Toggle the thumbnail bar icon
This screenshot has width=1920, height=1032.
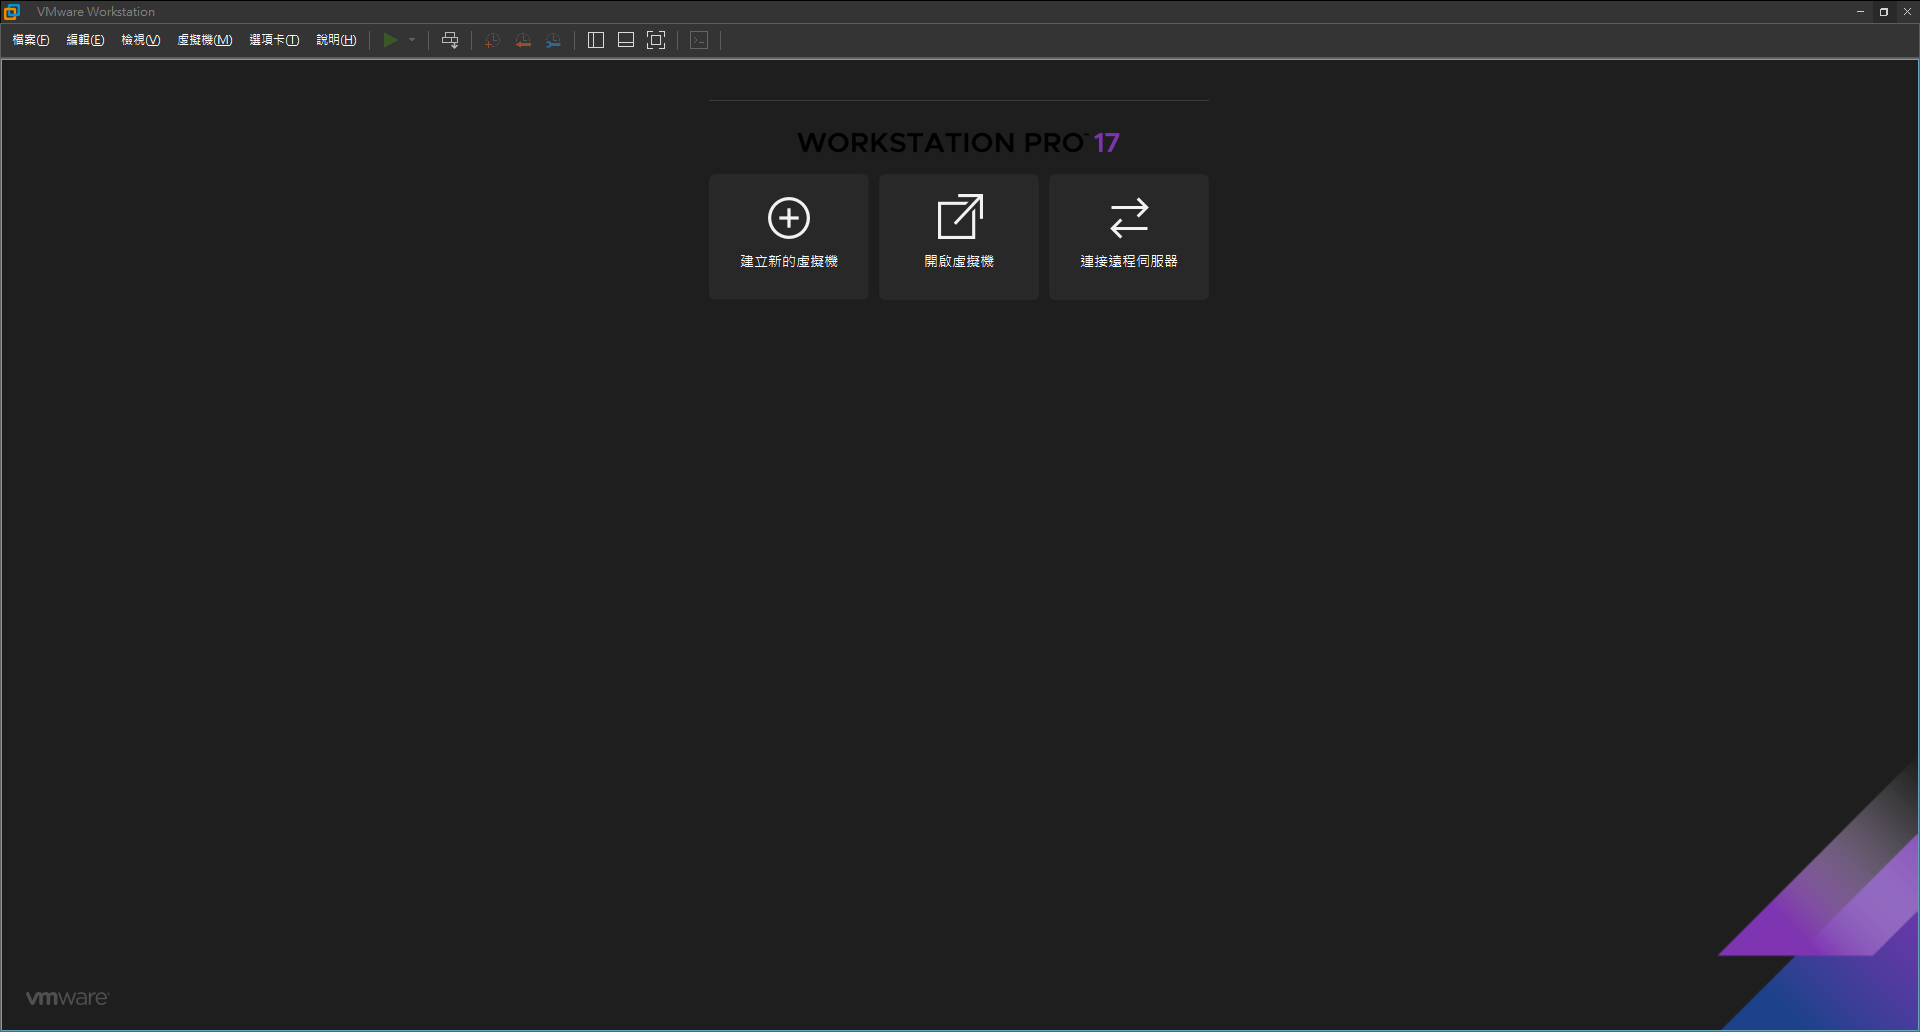[x=626, y=40]
